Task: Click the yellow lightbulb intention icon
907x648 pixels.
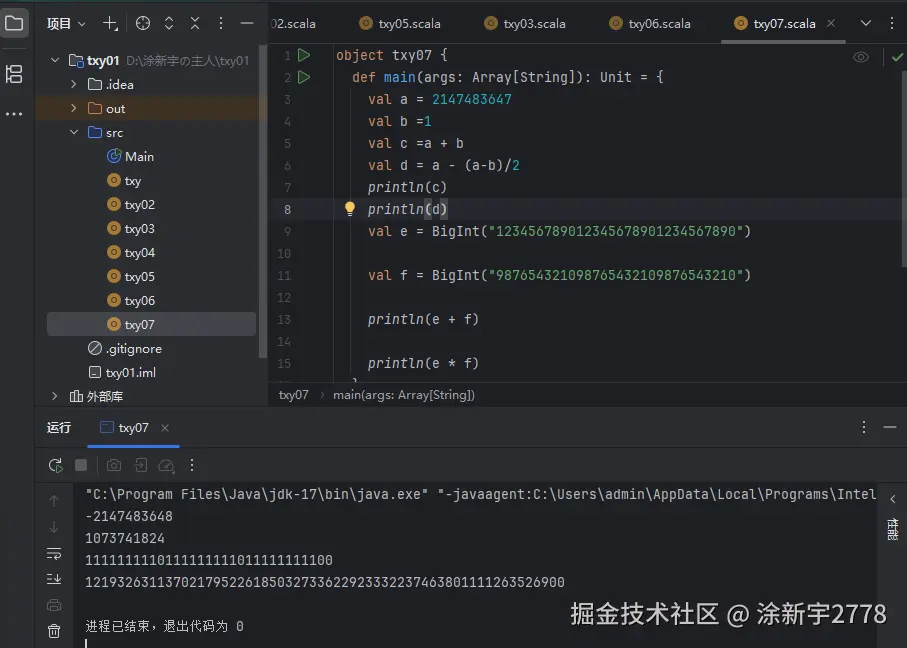Action: pyautogui.click(x=349, y=209)
